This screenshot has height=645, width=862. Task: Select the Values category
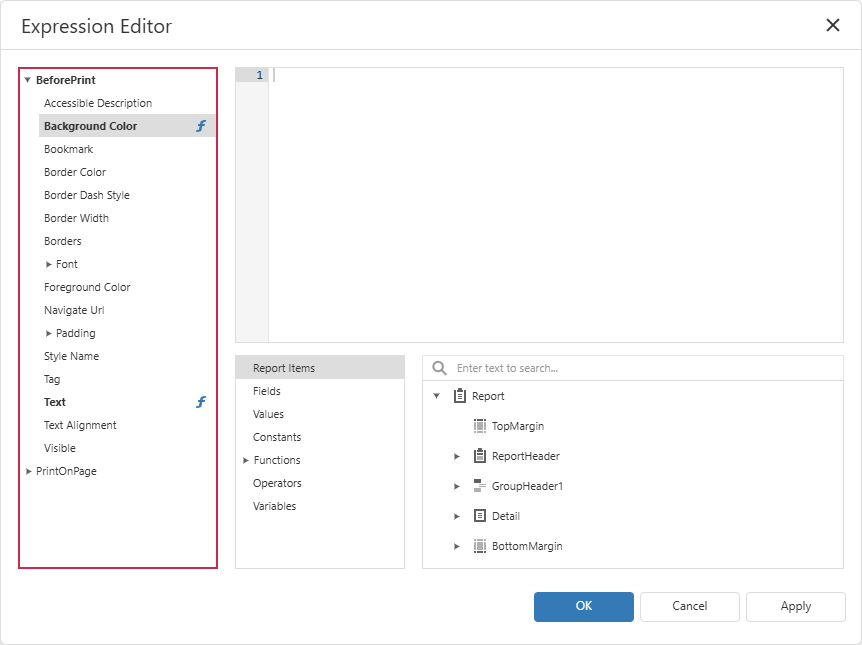click(x=320, y=414)
